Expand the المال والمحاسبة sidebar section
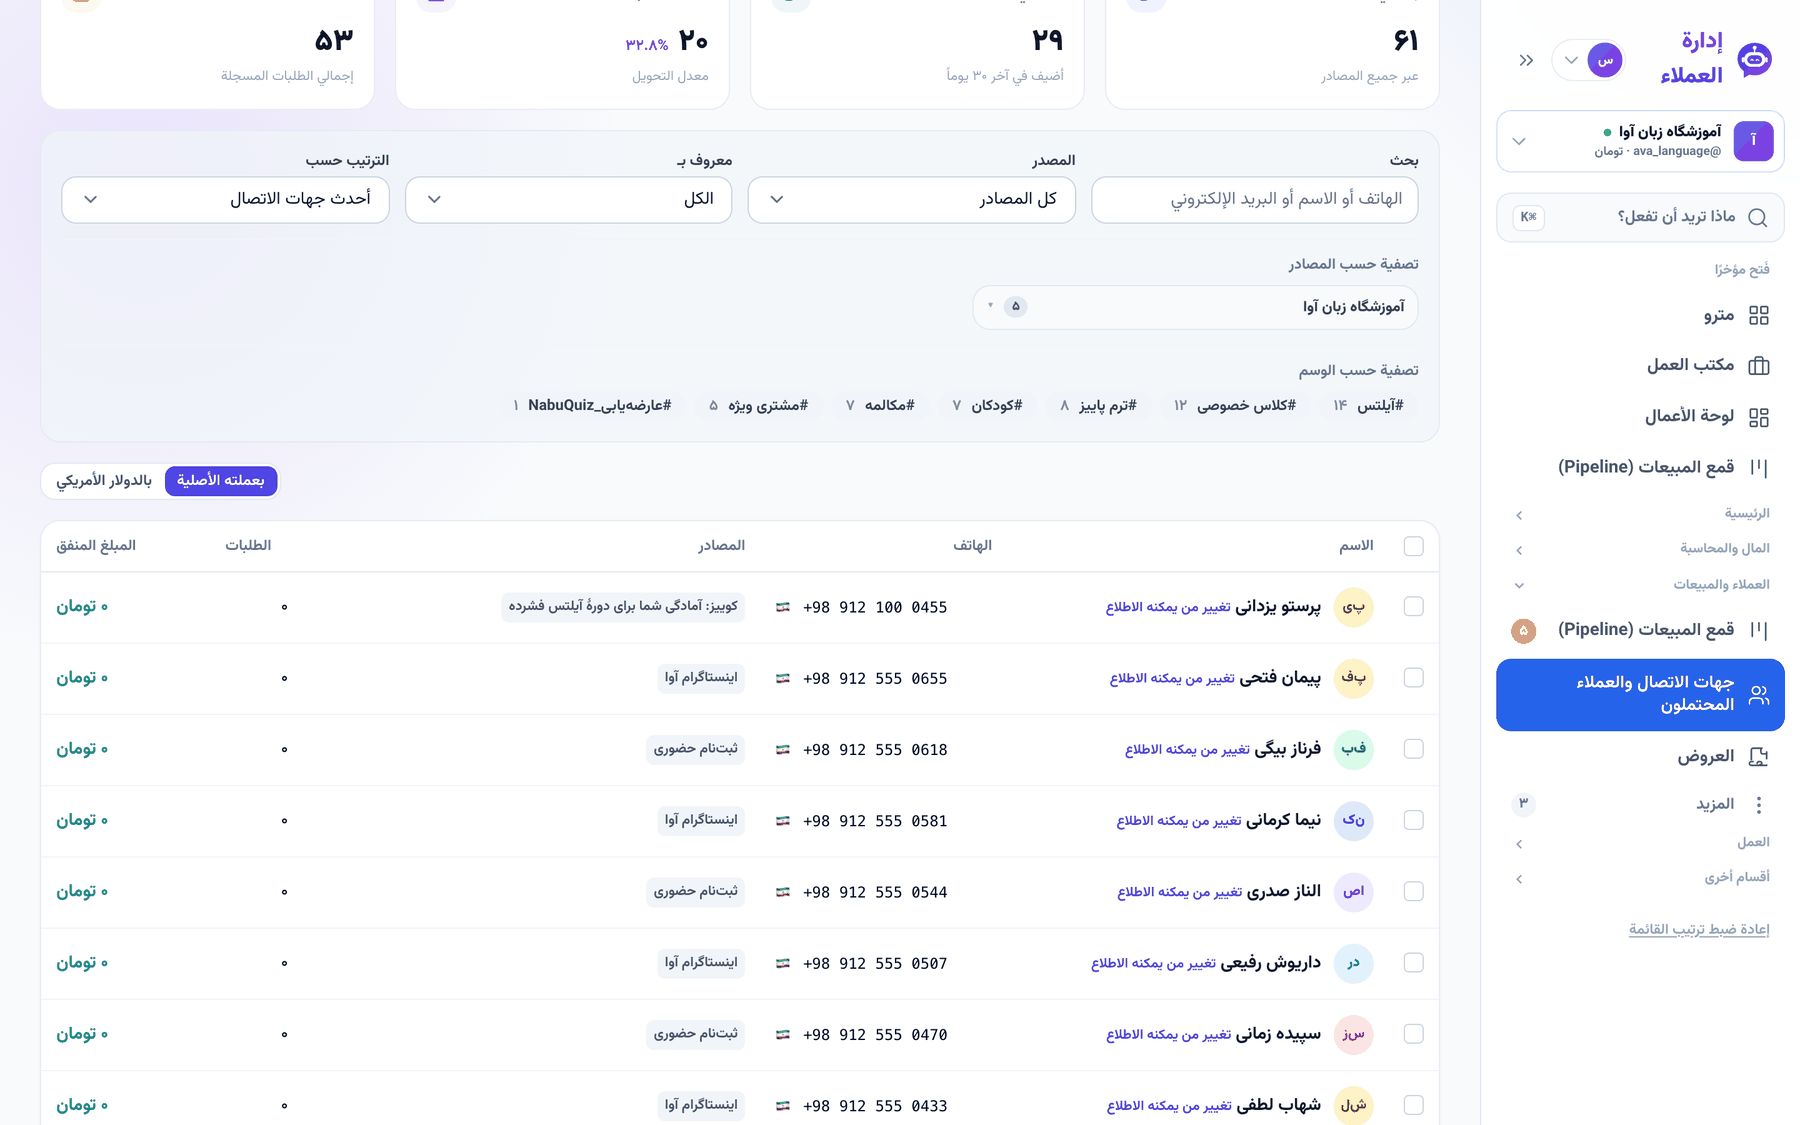 pyautogui.click(x=1640, y=549)
